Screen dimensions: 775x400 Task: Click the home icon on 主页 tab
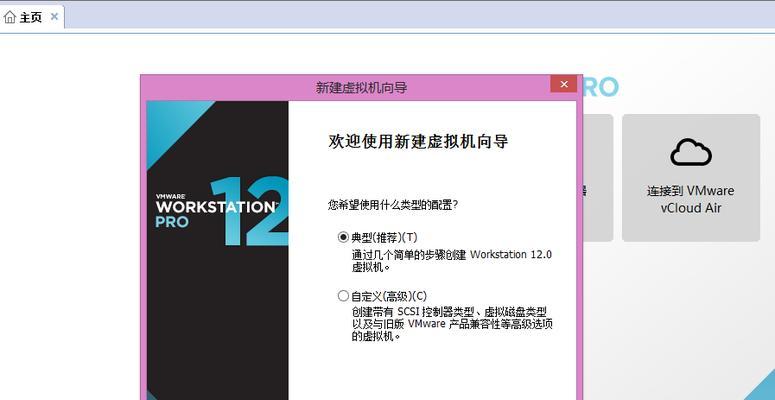[x=9, y=17]
